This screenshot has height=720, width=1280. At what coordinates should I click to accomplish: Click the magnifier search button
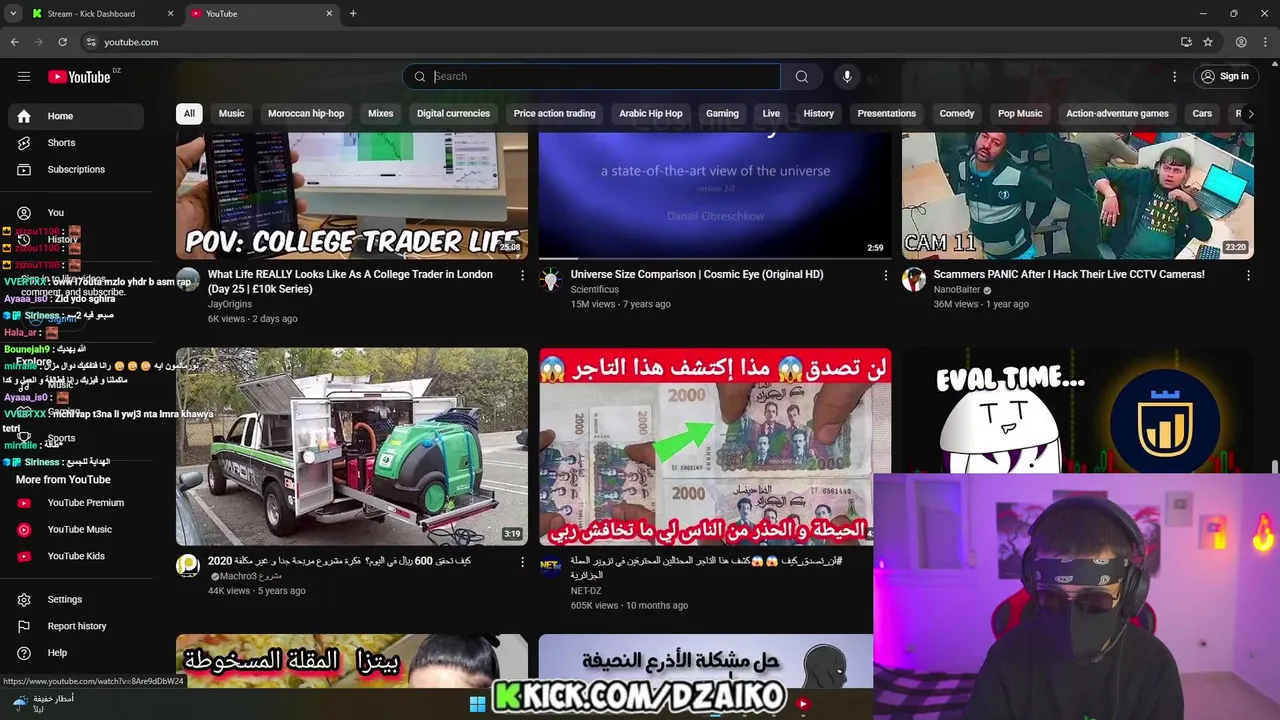pyautogui.click(x=801, y=76)
